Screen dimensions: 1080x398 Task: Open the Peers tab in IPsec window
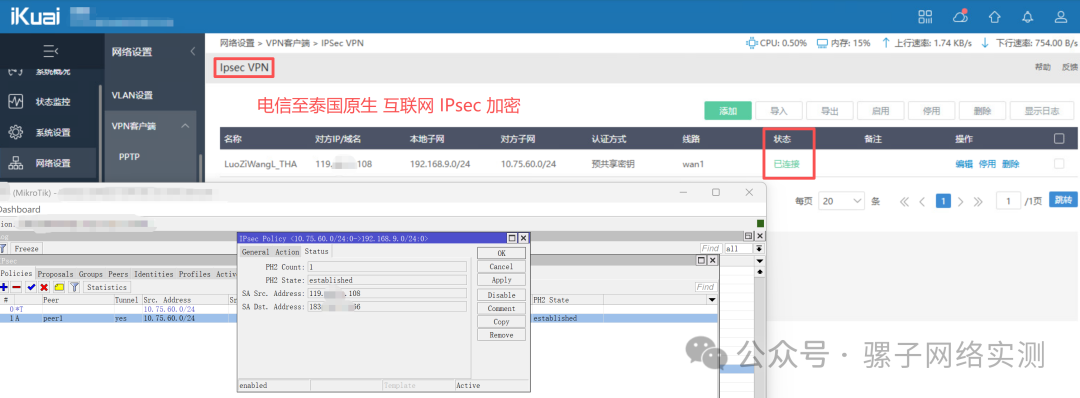pyautogui.click(x=118, y=274)
